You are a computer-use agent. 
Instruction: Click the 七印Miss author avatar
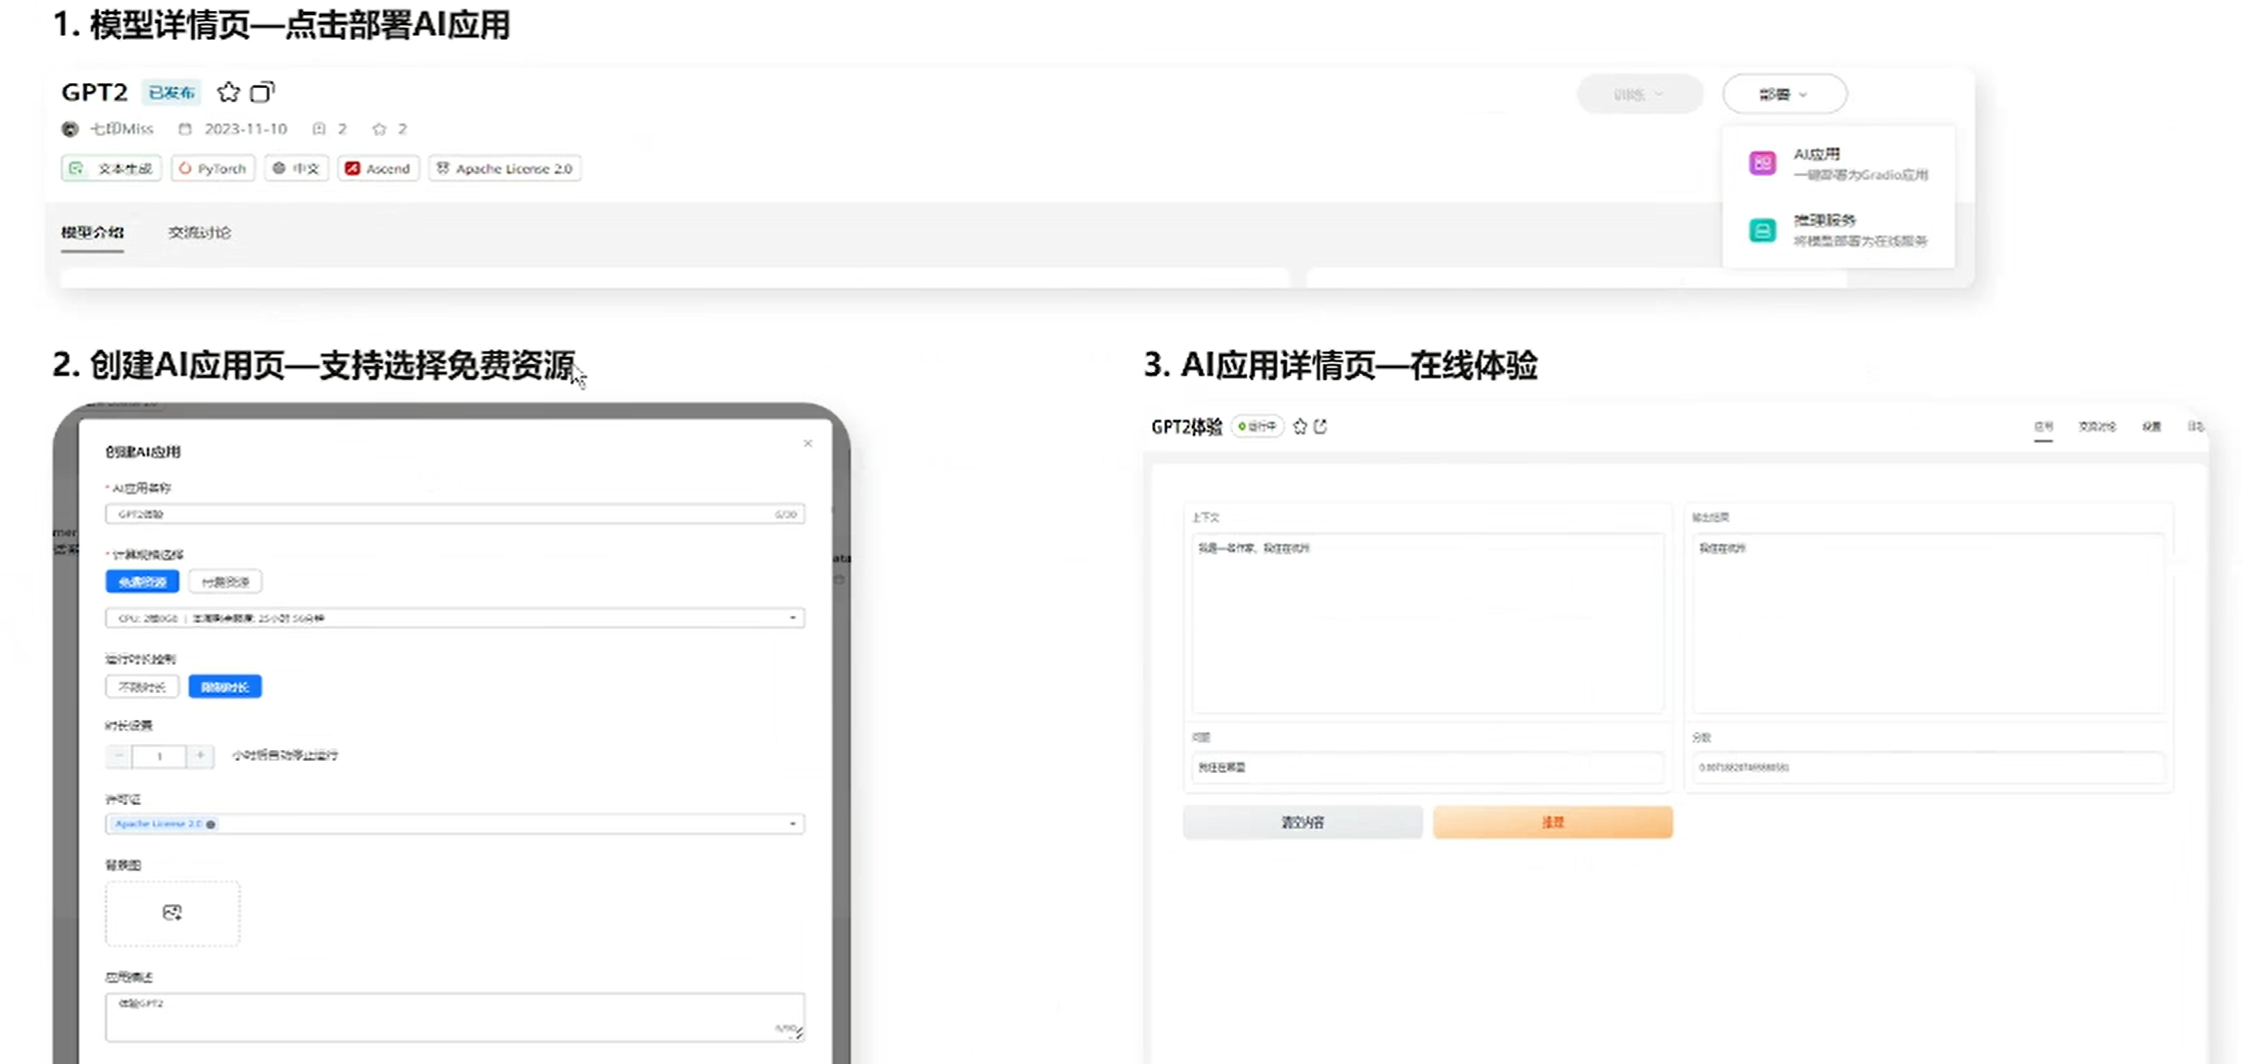pyautogui.click(x=70, y=129)
